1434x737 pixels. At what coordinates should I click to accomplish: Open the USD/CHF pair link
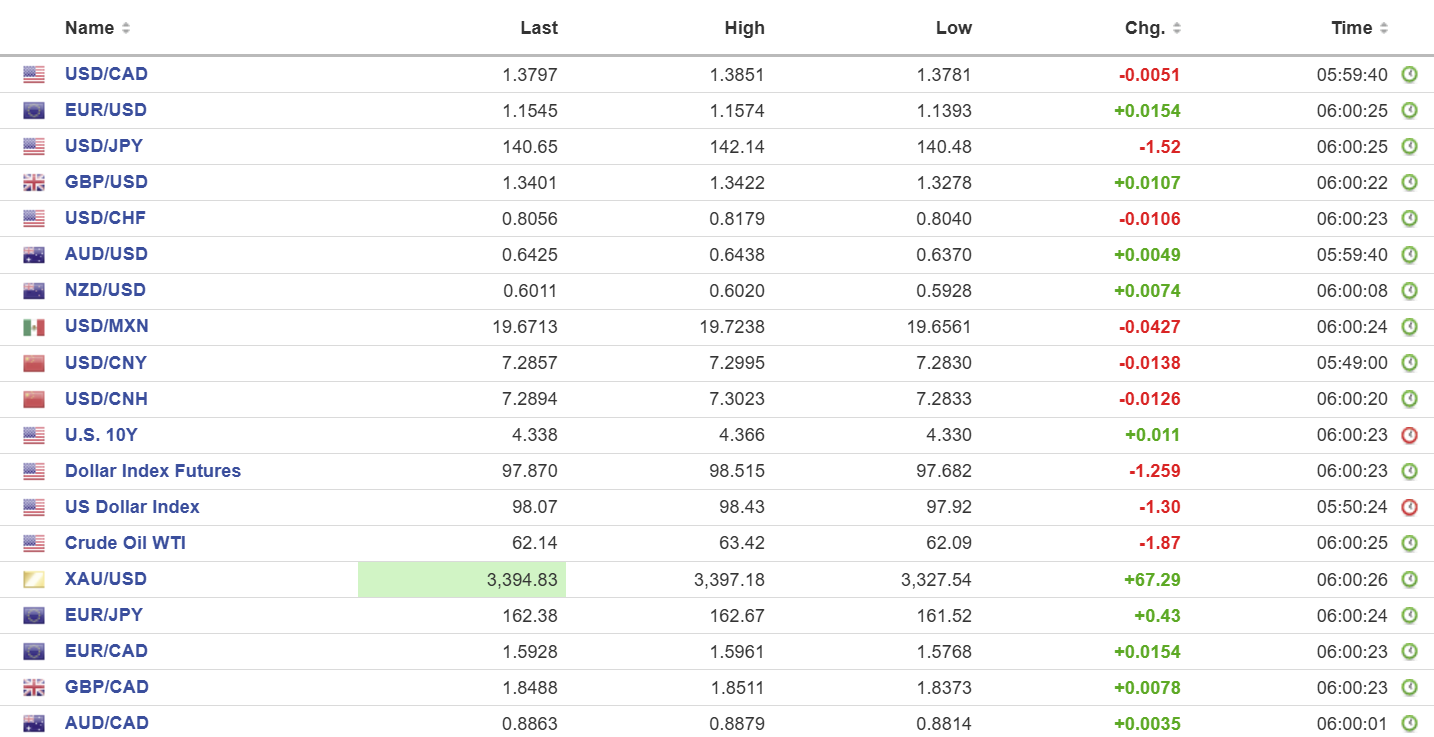pos(106,218)
